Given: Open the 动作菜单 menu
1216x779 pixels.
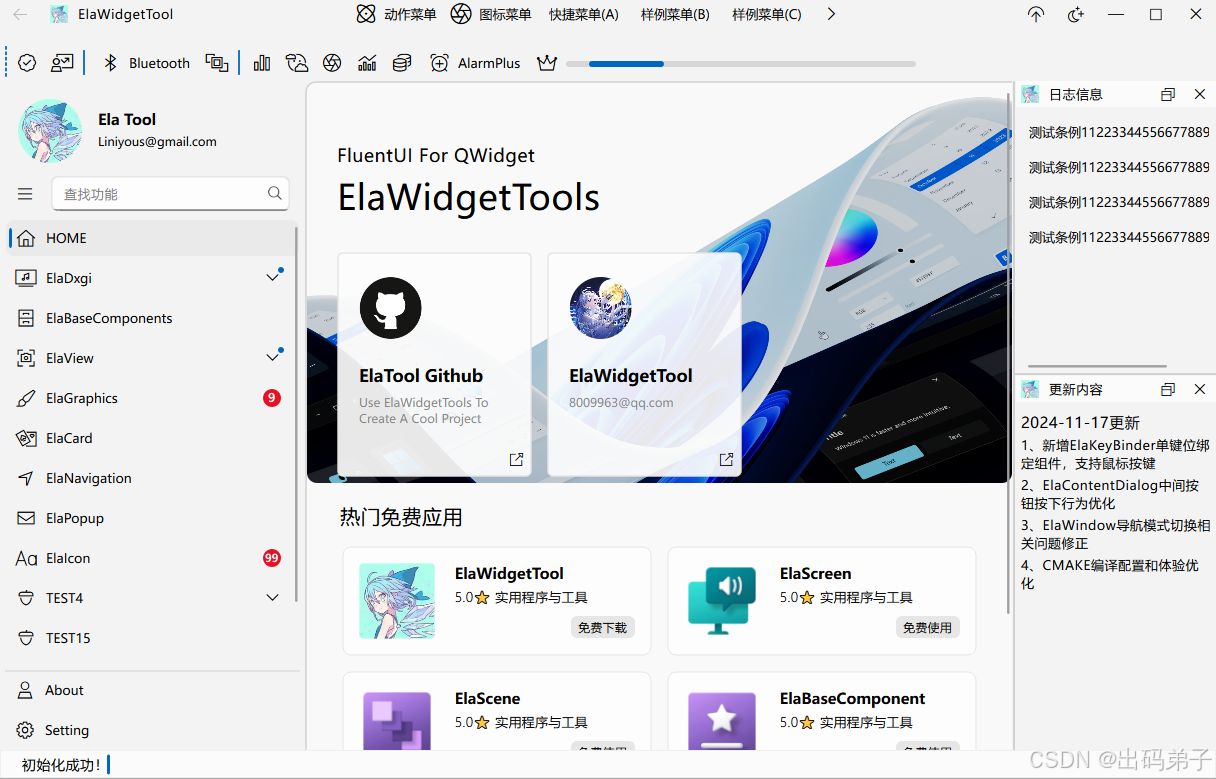Looking at the screenshot, I should 397,14.
